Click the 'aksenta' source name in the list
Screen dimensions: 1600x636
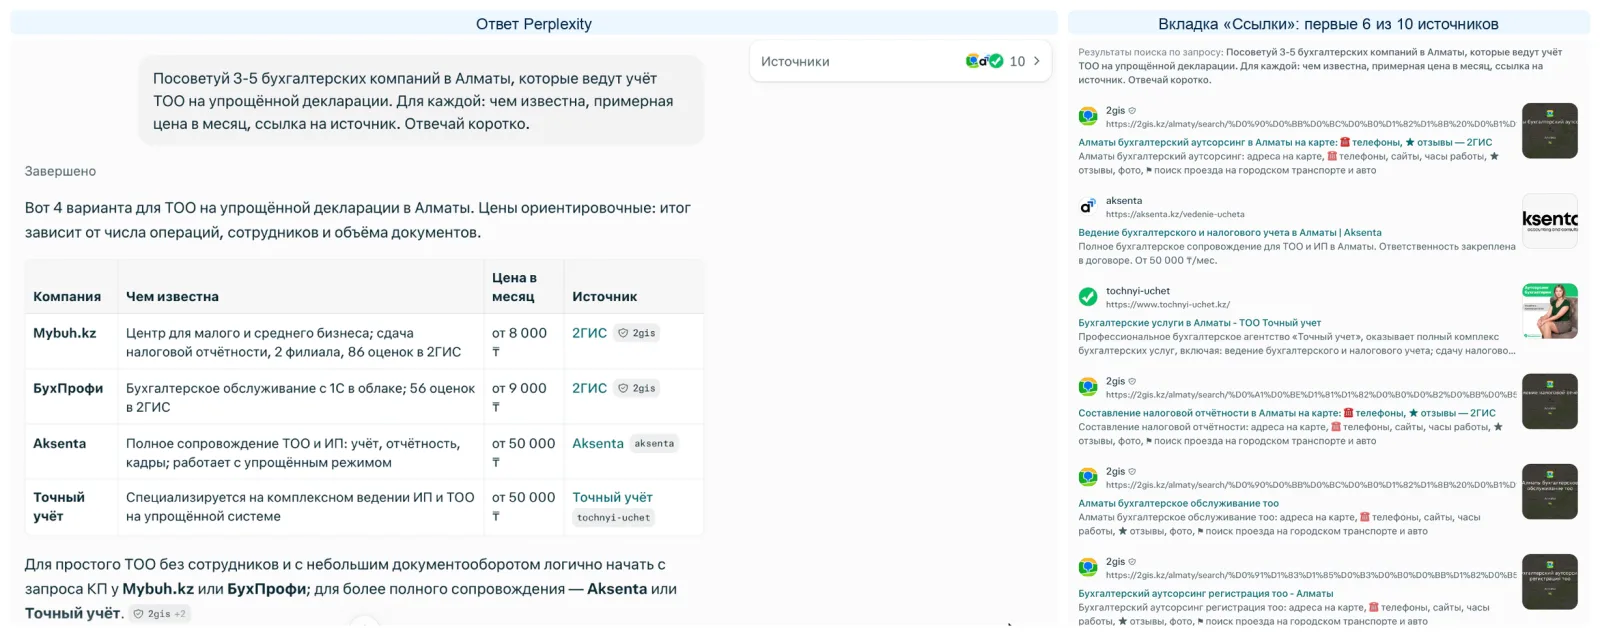click(1124, 201)
